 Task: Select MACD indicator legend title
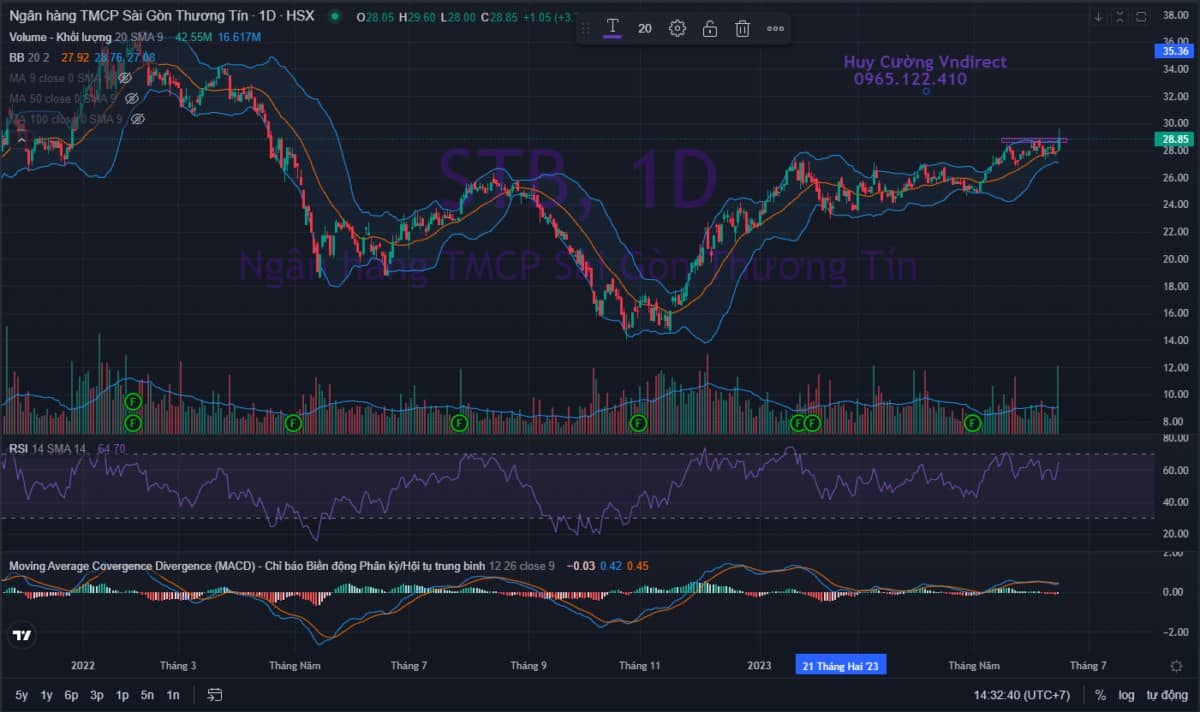[247, 566]
